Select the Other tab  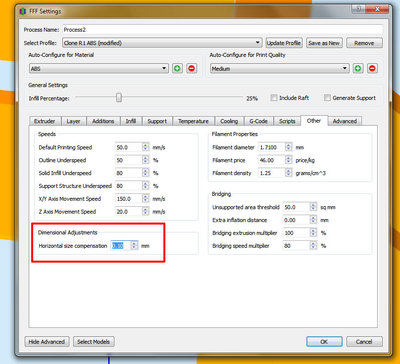(x=314, y=120)
